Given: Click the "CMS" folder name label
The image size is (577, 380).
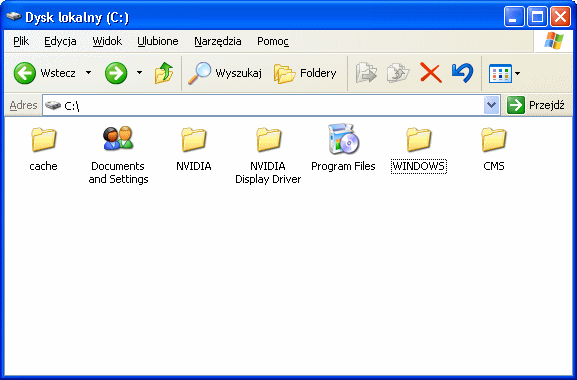Looking at the screenshot, I should 494,166.
